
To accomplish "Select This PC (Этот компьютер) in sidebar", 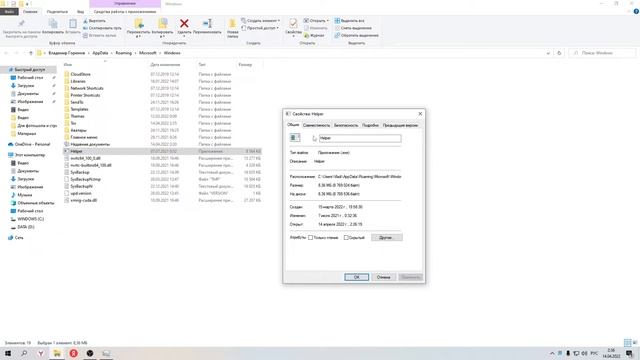I will click(29, 155).
